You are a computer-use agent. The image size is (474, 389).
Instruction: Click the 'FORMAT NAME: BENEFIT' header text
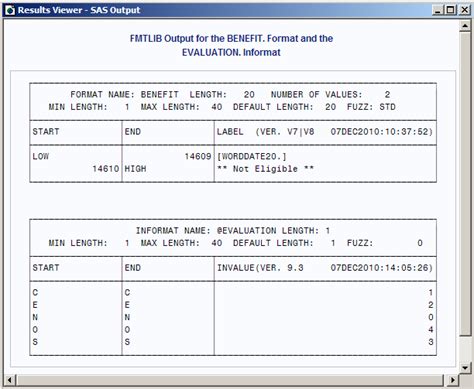pyautogui.click(x=124, y=95)
